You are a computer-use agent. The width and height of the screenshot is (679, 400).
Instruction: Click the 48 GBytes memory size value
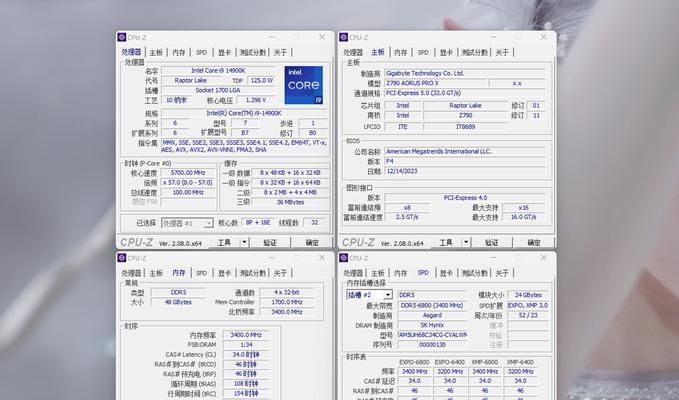pos(178,302)
